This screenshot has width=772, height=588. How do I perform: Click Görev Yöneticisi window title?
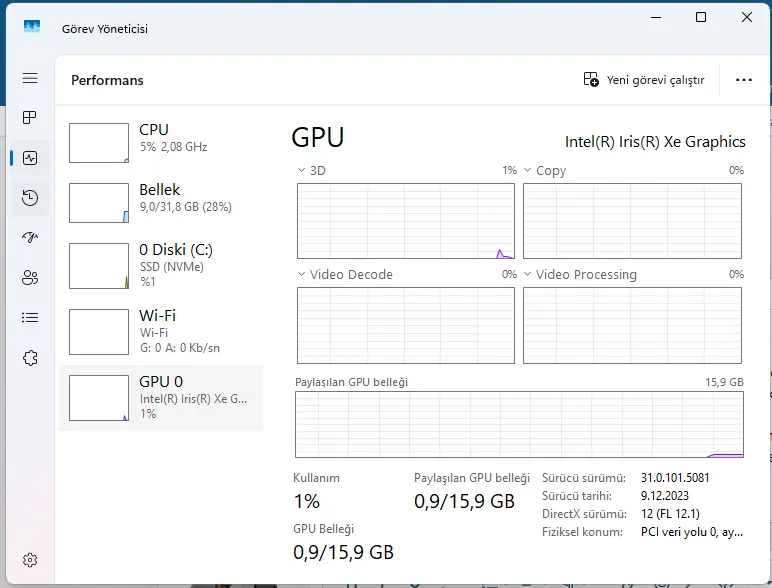pos(105,29)
